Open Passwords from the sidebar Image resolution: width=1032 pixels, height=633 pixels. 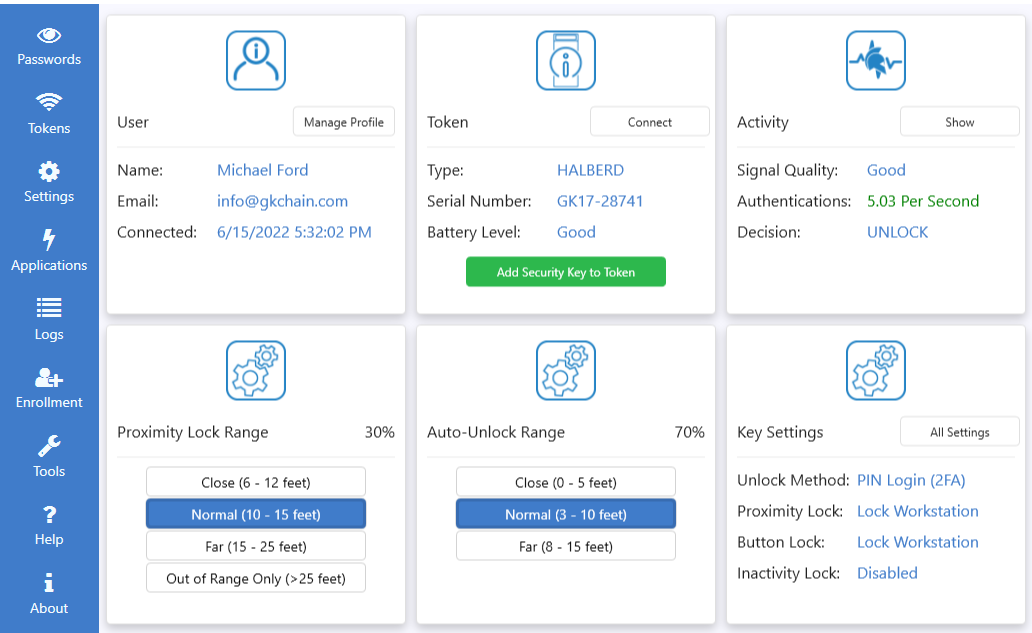[x=49, y=47]
